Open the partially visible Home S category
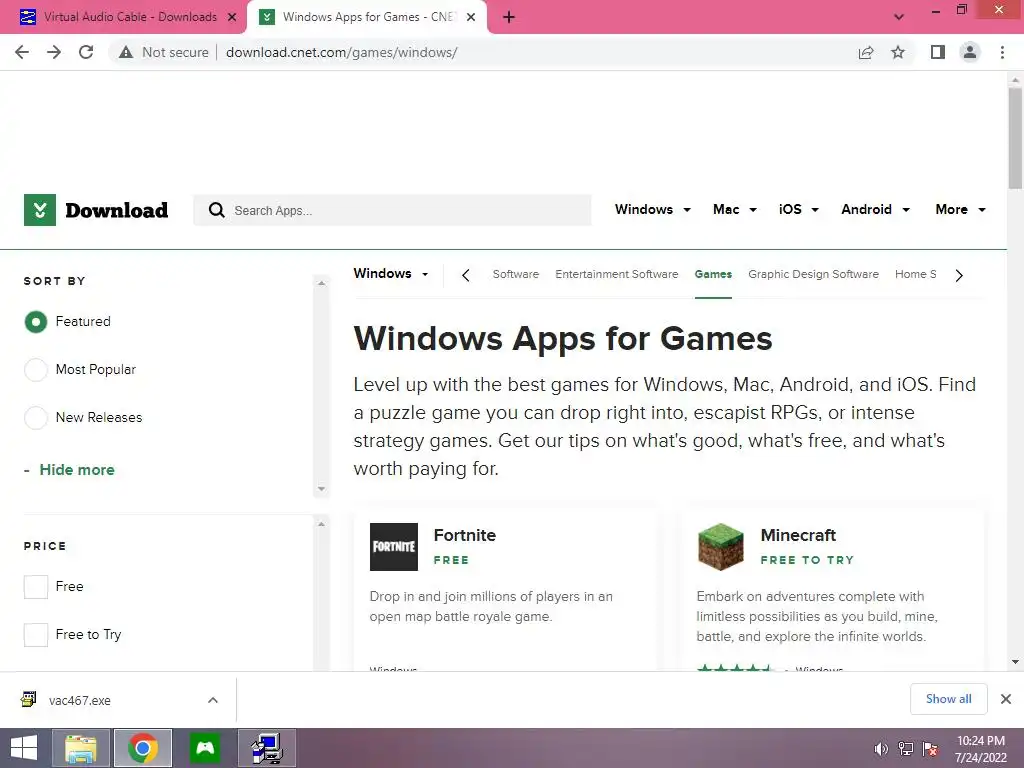1024x768 pixels. pyautogui.click(x=916, y=274)
